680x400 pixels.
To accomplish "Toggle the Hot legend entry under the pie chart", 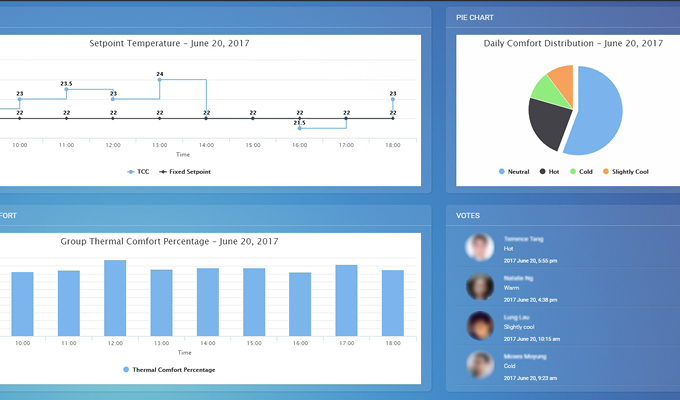I will click(548, 171).
